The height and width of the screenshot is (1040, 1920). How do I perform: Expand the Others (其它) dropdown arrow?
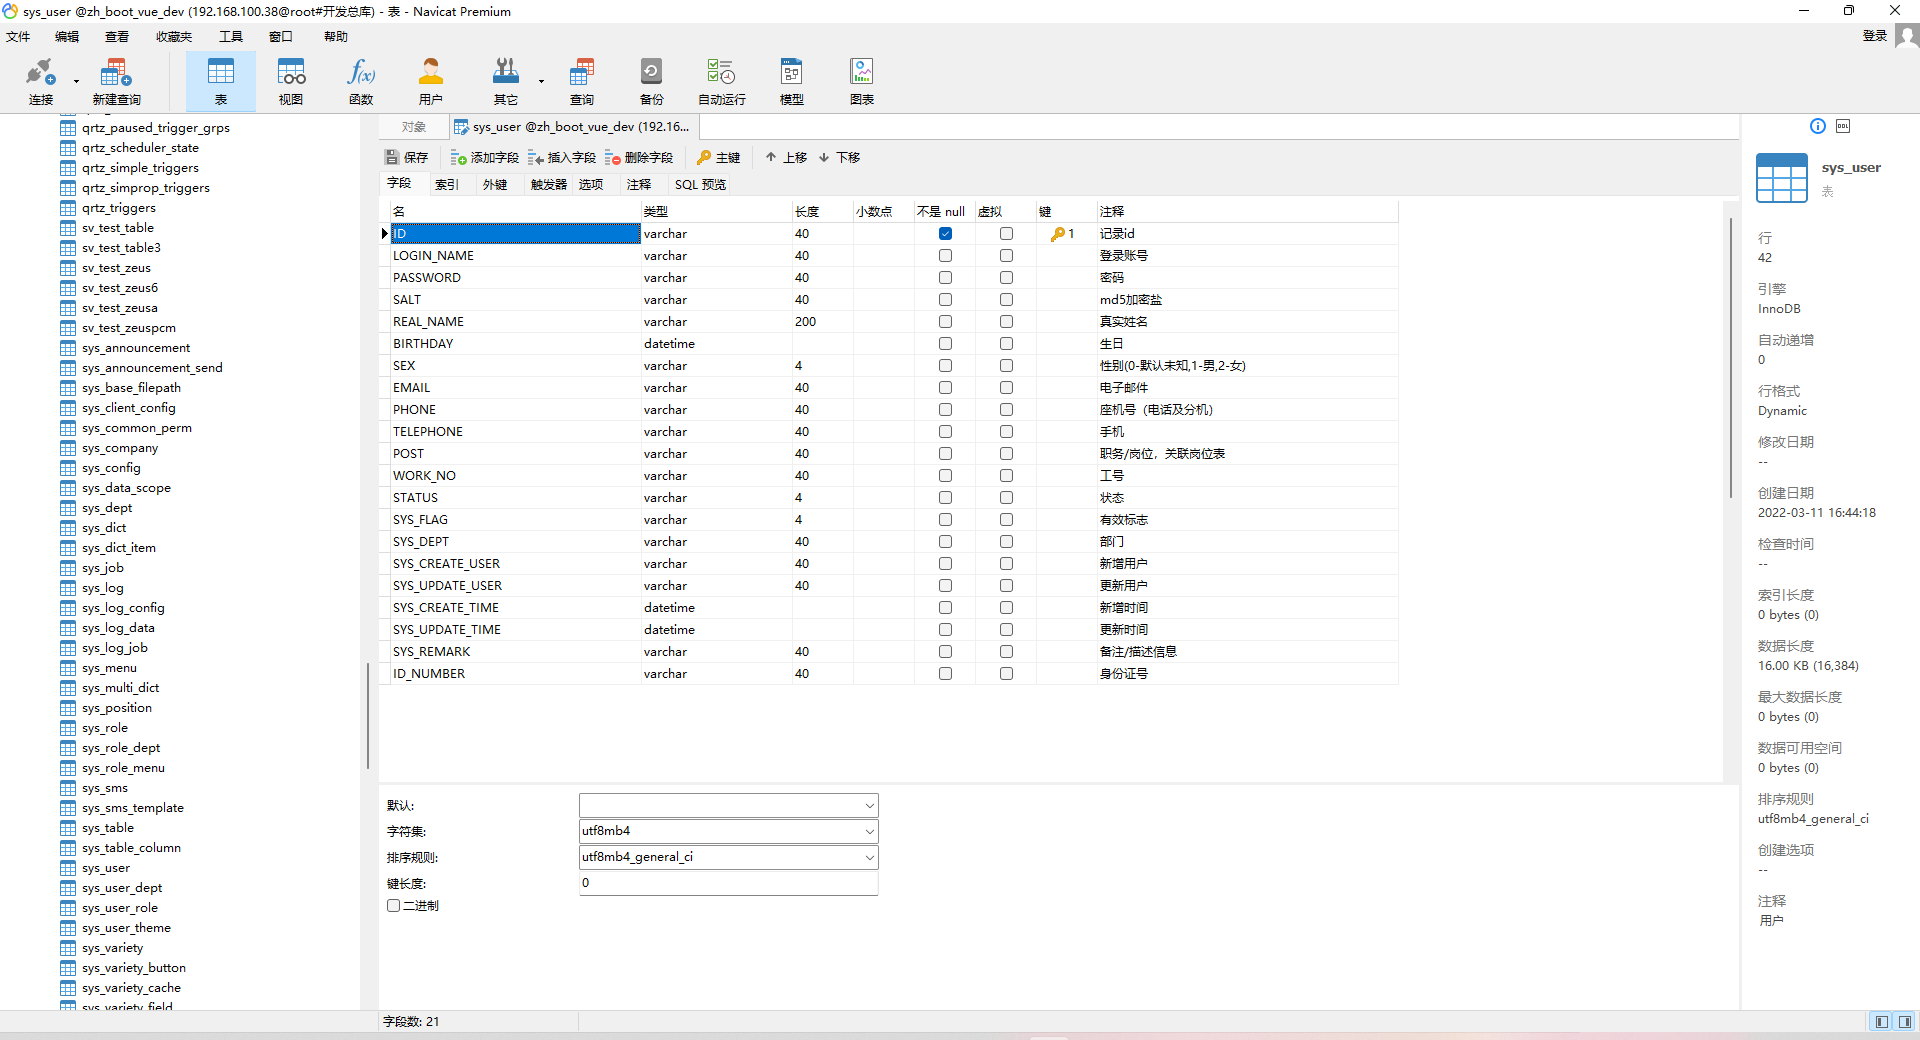[x=541, y=81]
